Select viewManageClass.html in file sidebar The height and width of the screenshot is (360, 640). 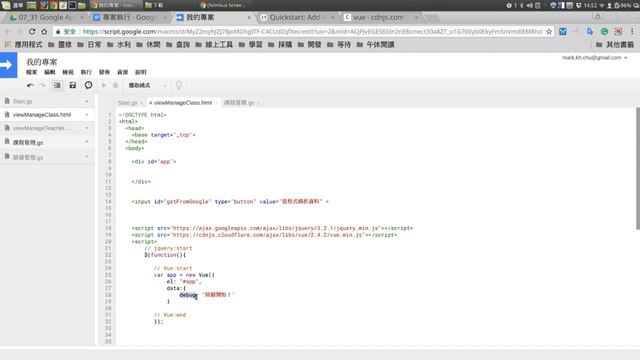pyautogui.click(x=42, y=115)
